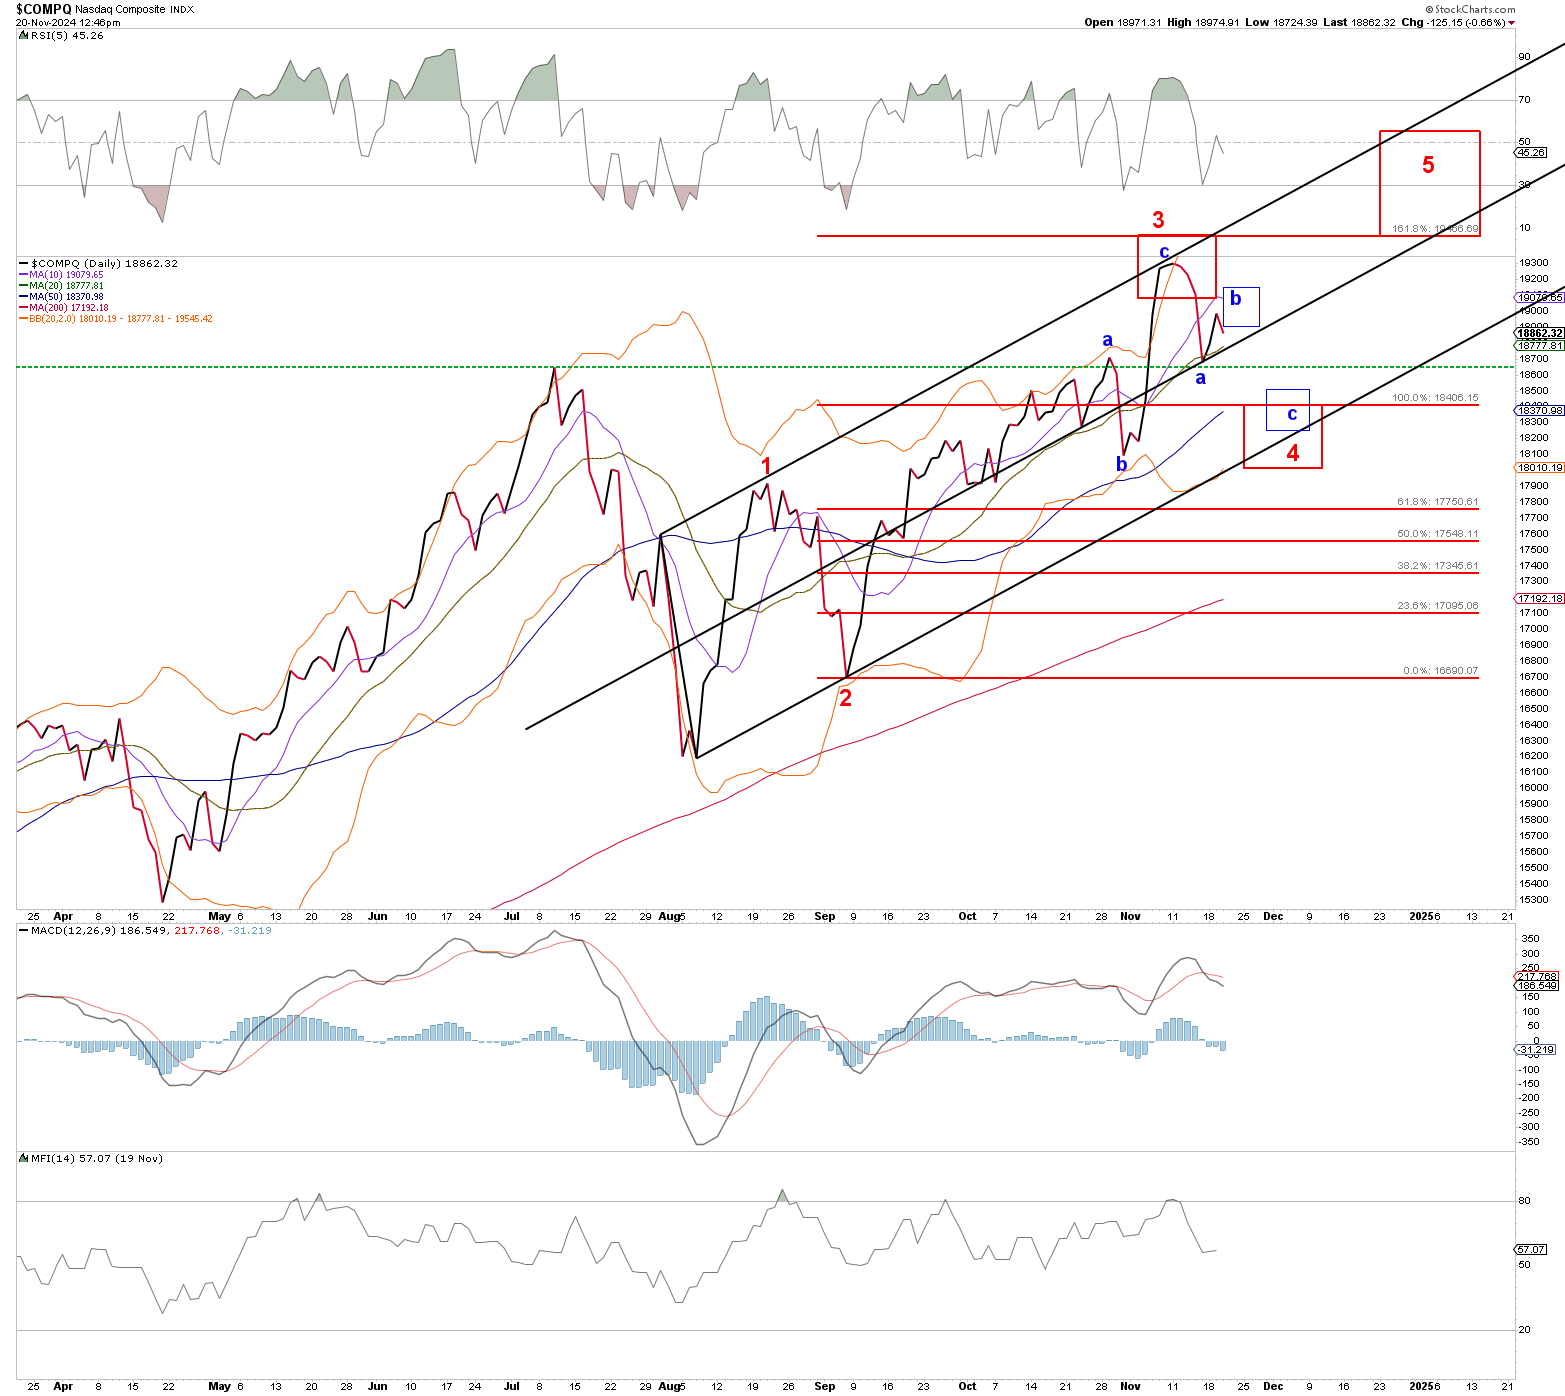Click the '61.8%: 17750.61' Fibonacci label
The width and height of the screenshot is (1565, 1396).
point(1437,502)
